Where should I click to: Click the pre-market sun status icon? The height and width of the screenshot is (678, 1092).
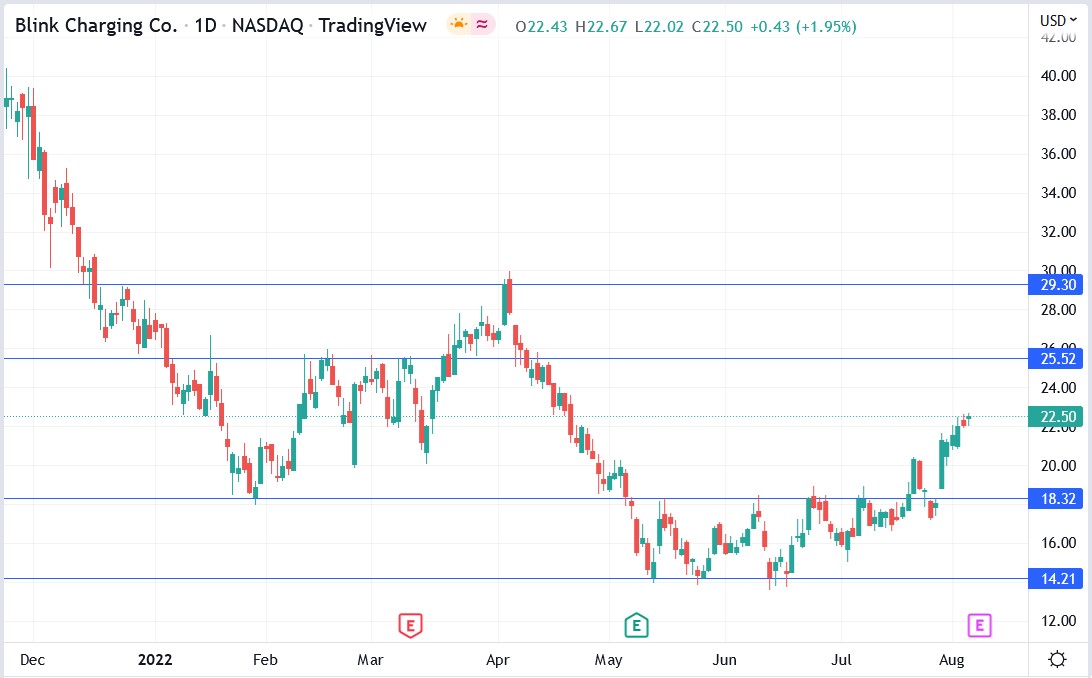pyautogui.click(x=459, y=26)
